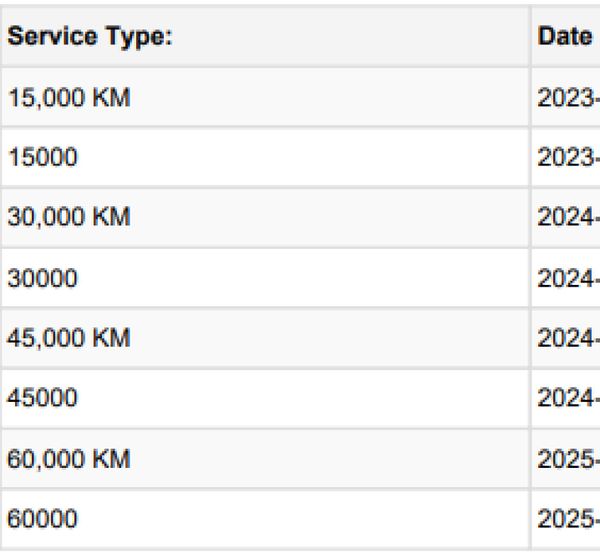Click empty space in 30,000 KM row
Screen dimensions: 600x553
329,217
